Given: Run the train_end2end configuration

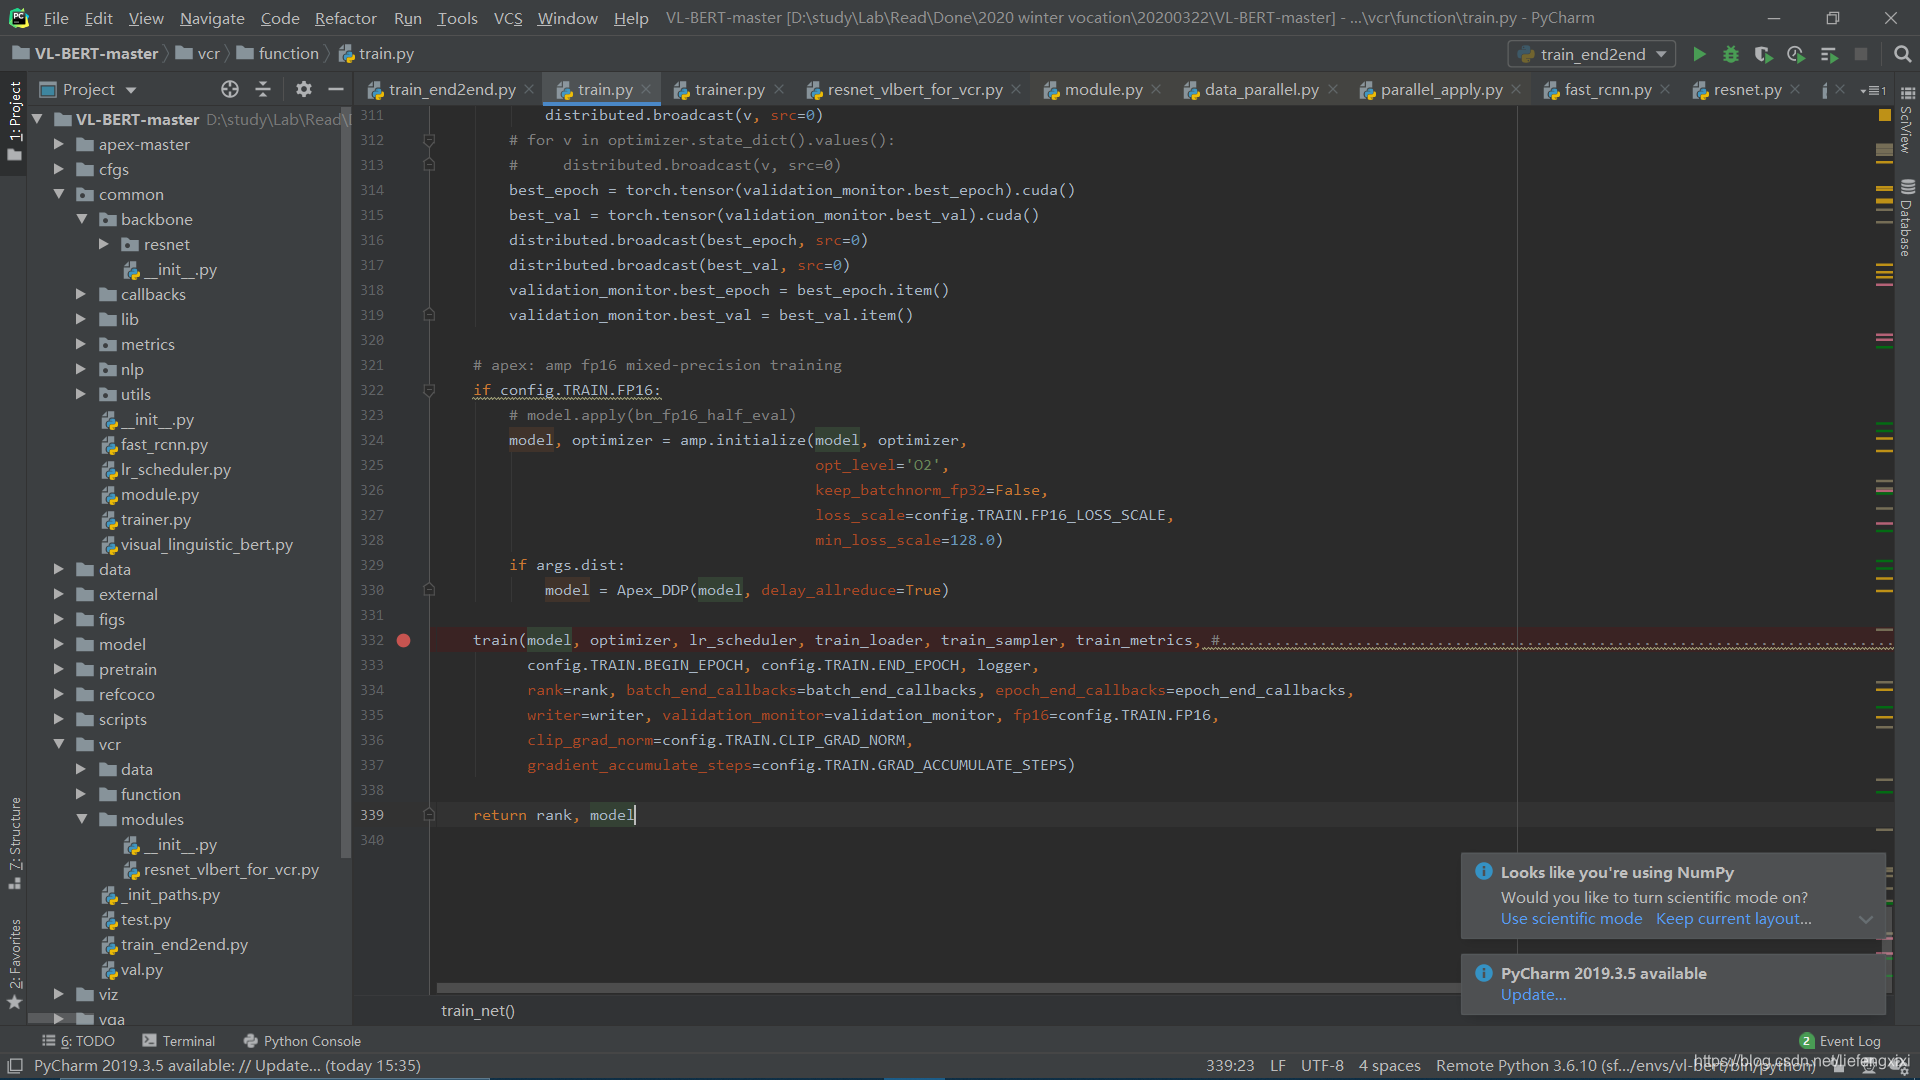Looking at the screenshot, I should pyautogui.click(x=1698, y=54).
